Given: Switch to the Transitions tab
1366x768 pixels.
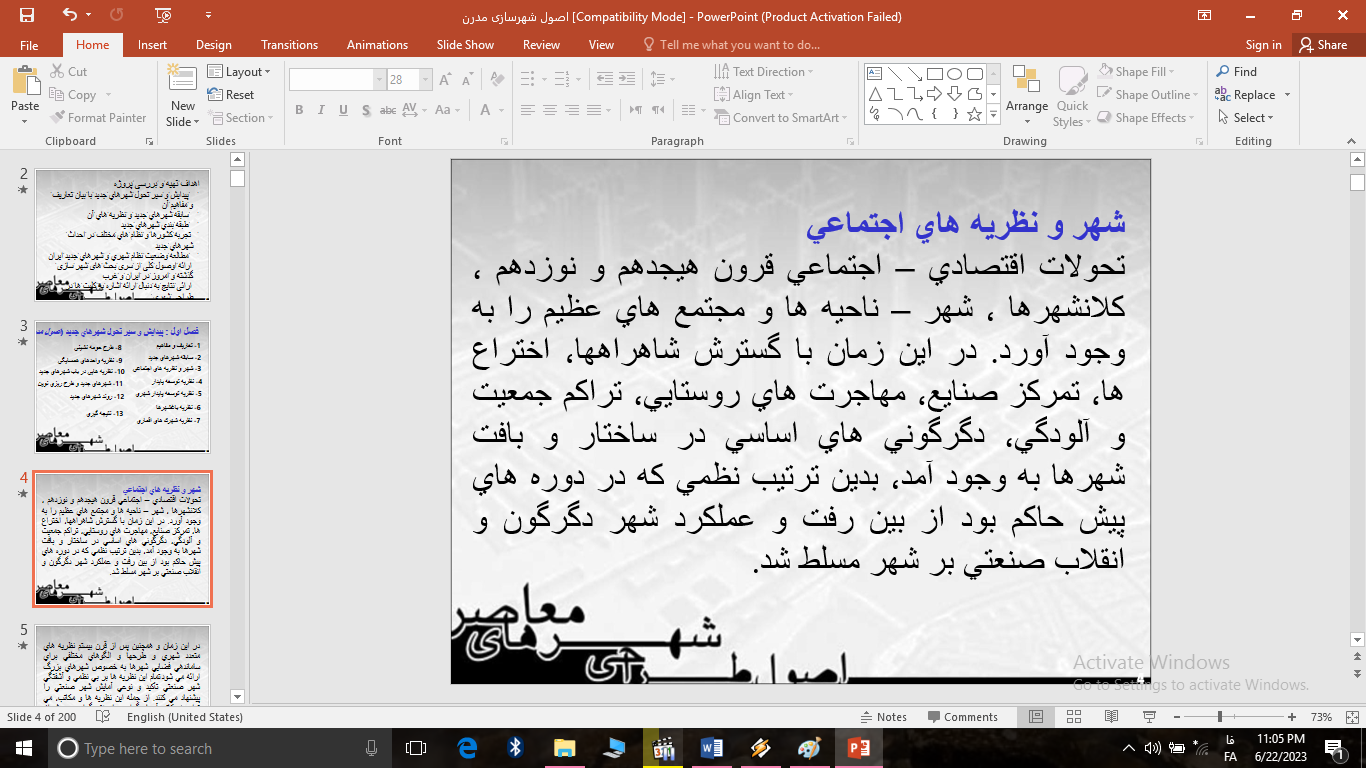Looking at the screenshot, I should [x=289, y=45].
